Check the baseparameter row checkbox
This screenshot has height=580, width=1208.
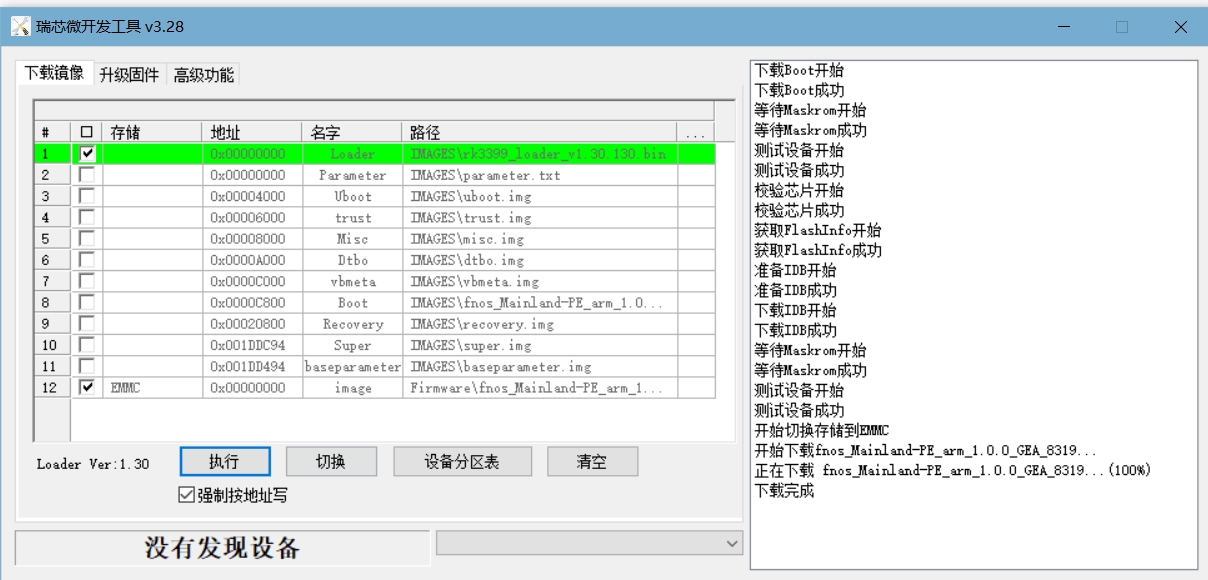click(x=87, y=366)
